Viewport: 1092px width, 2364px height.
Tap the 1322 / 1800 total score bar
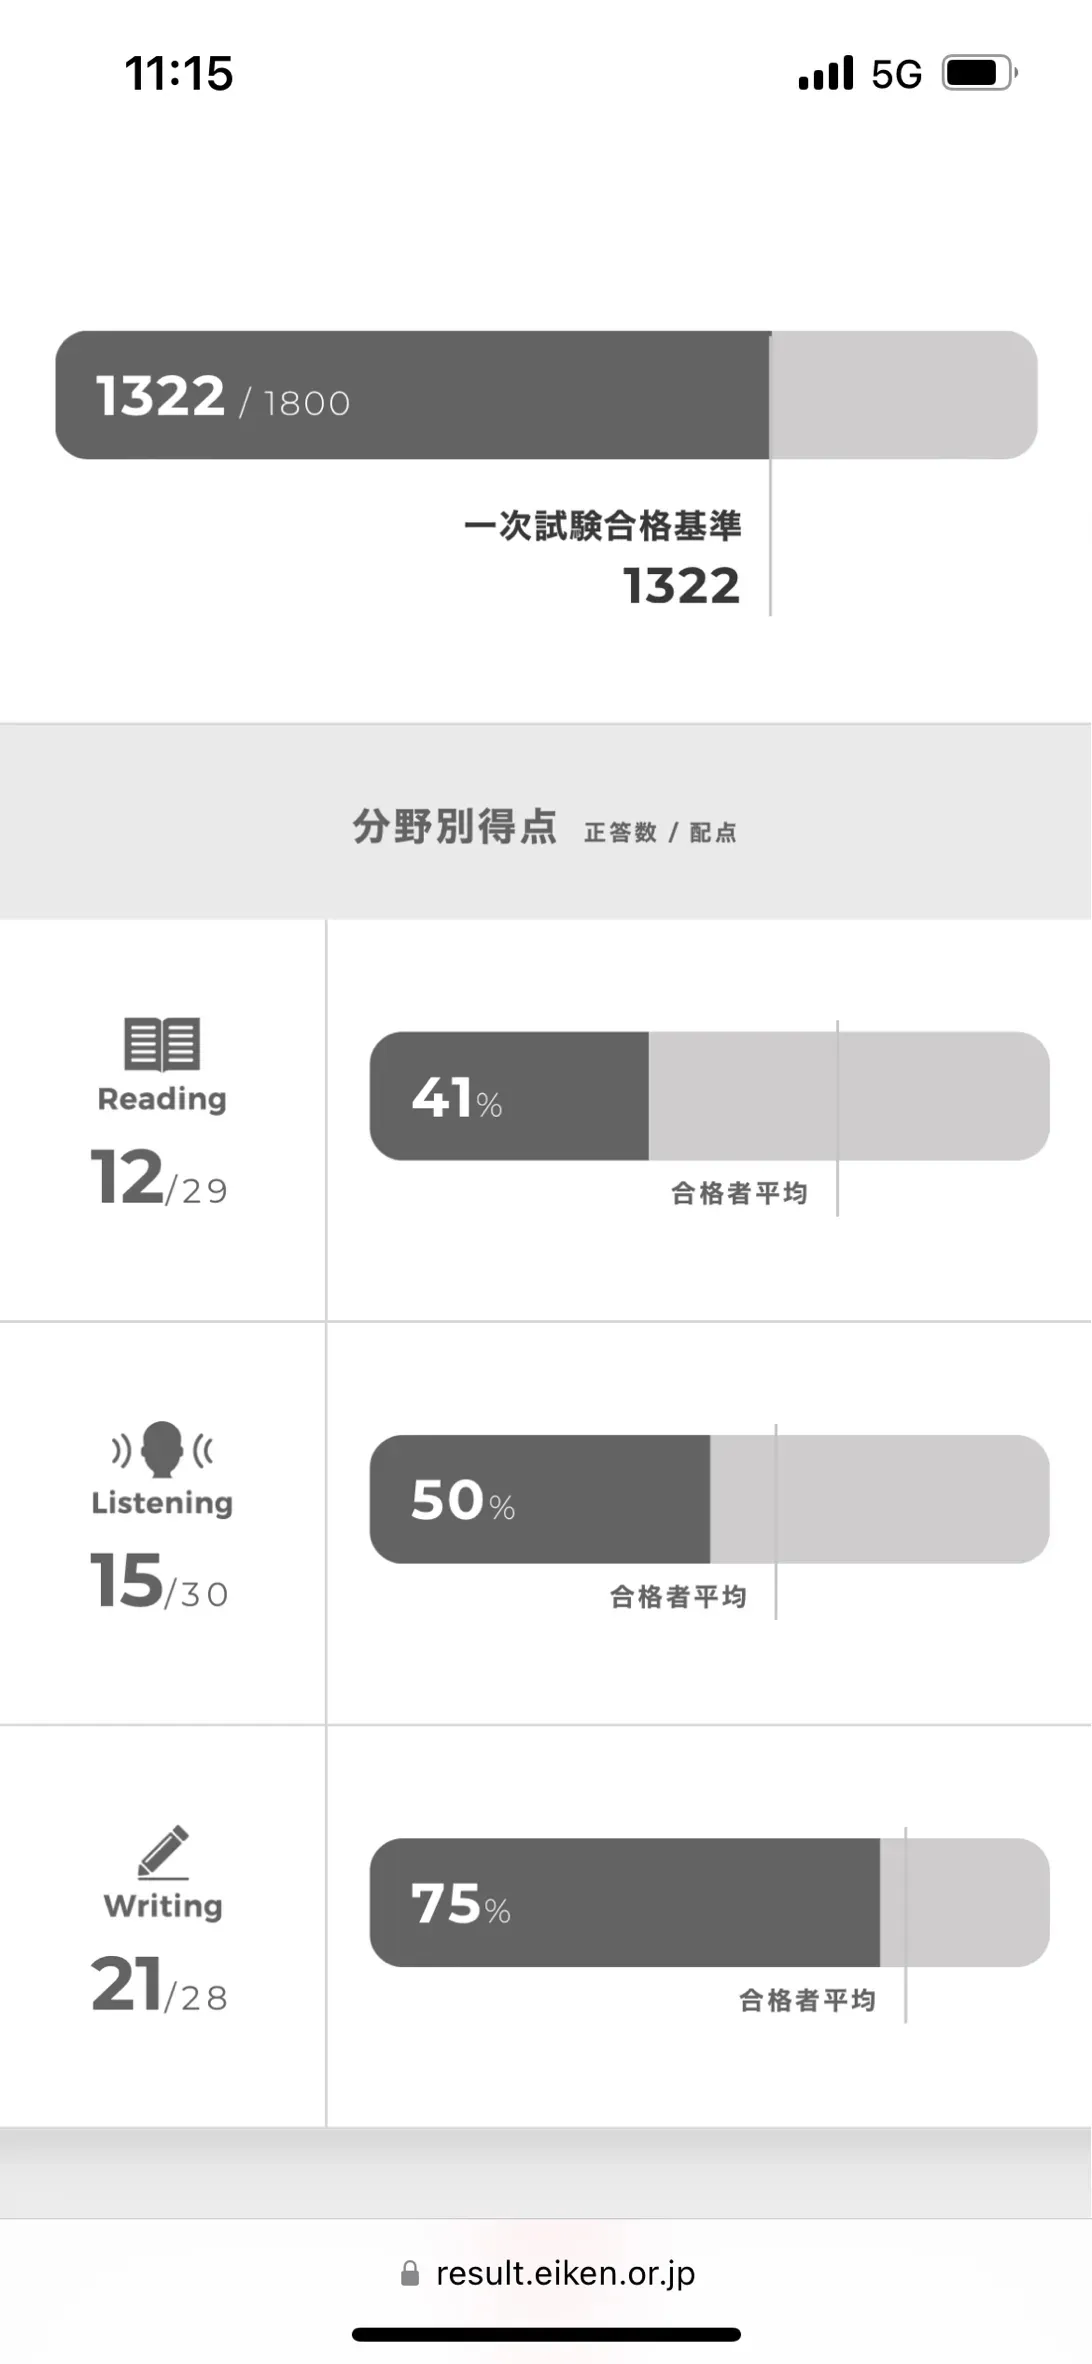pos(546,395)
